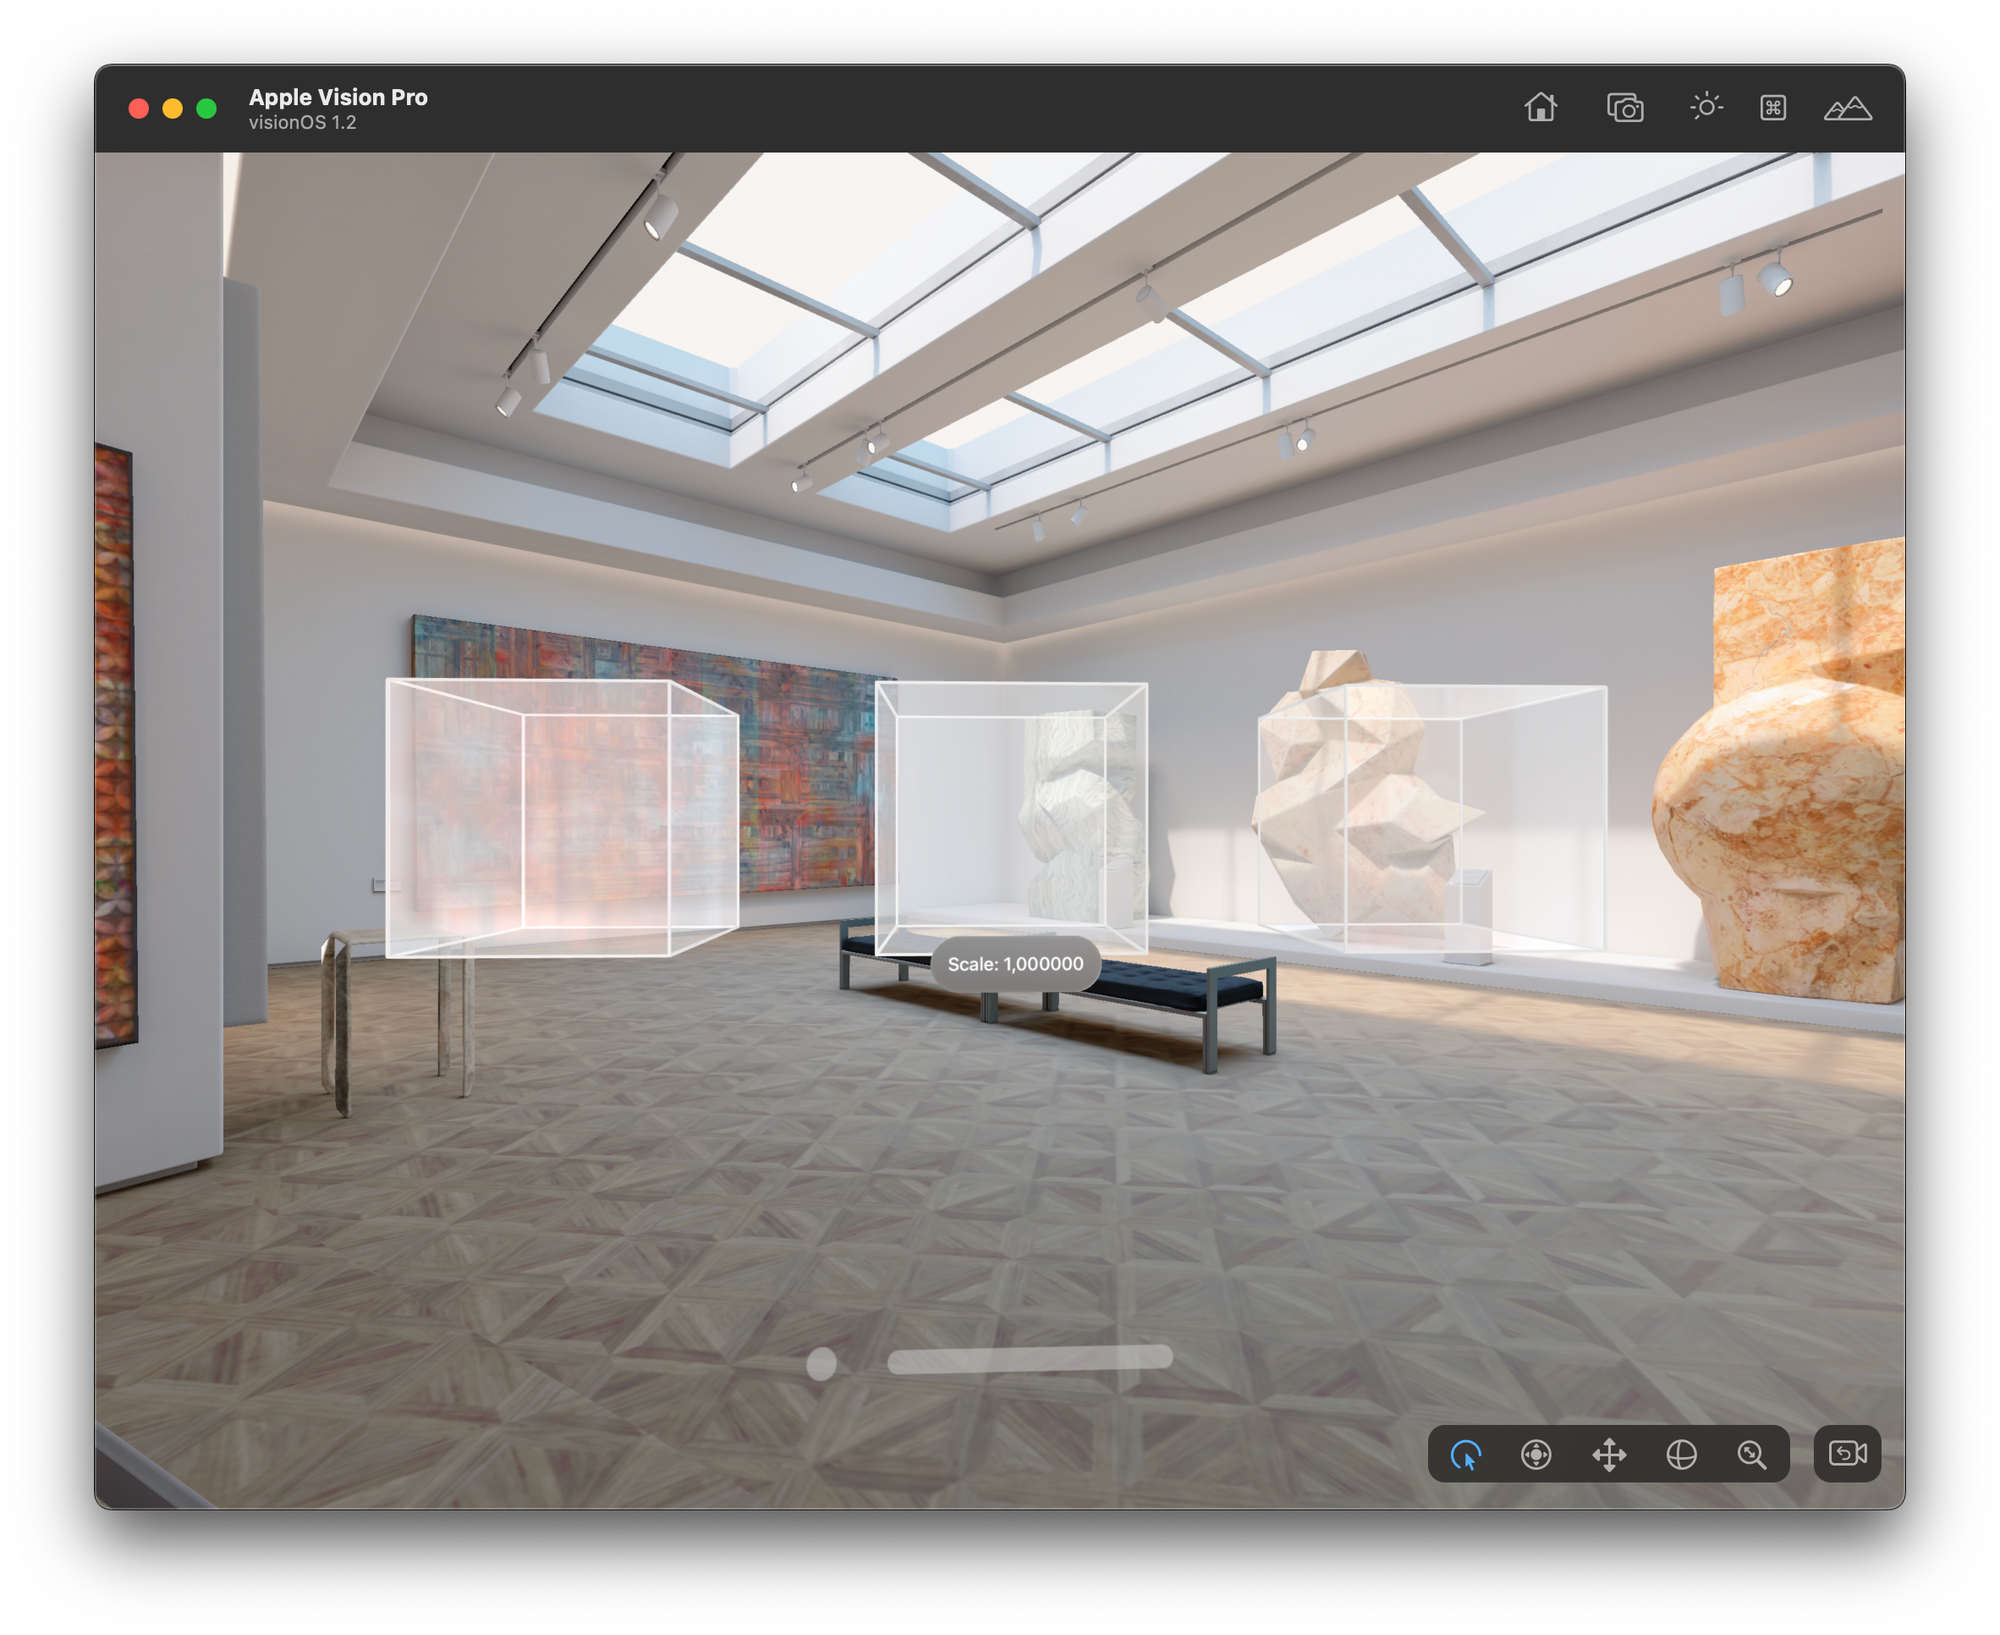This screenshot has width=2000, height=1635.
Task: Select the dolly zoom magnifier tool
Action: (1751, 1454)
